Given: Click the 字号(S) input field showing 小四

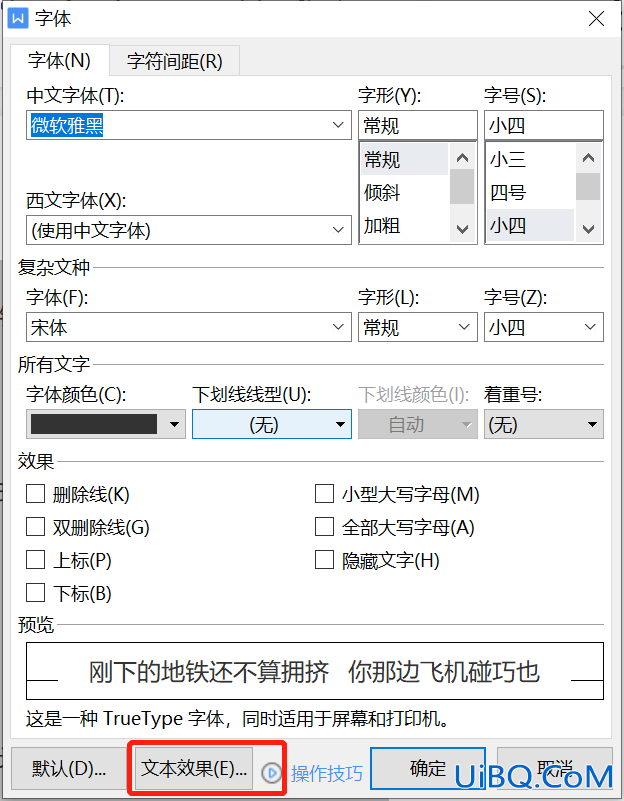Looking at the screenshot, I should pyautogui.click(x=543, y=125).
